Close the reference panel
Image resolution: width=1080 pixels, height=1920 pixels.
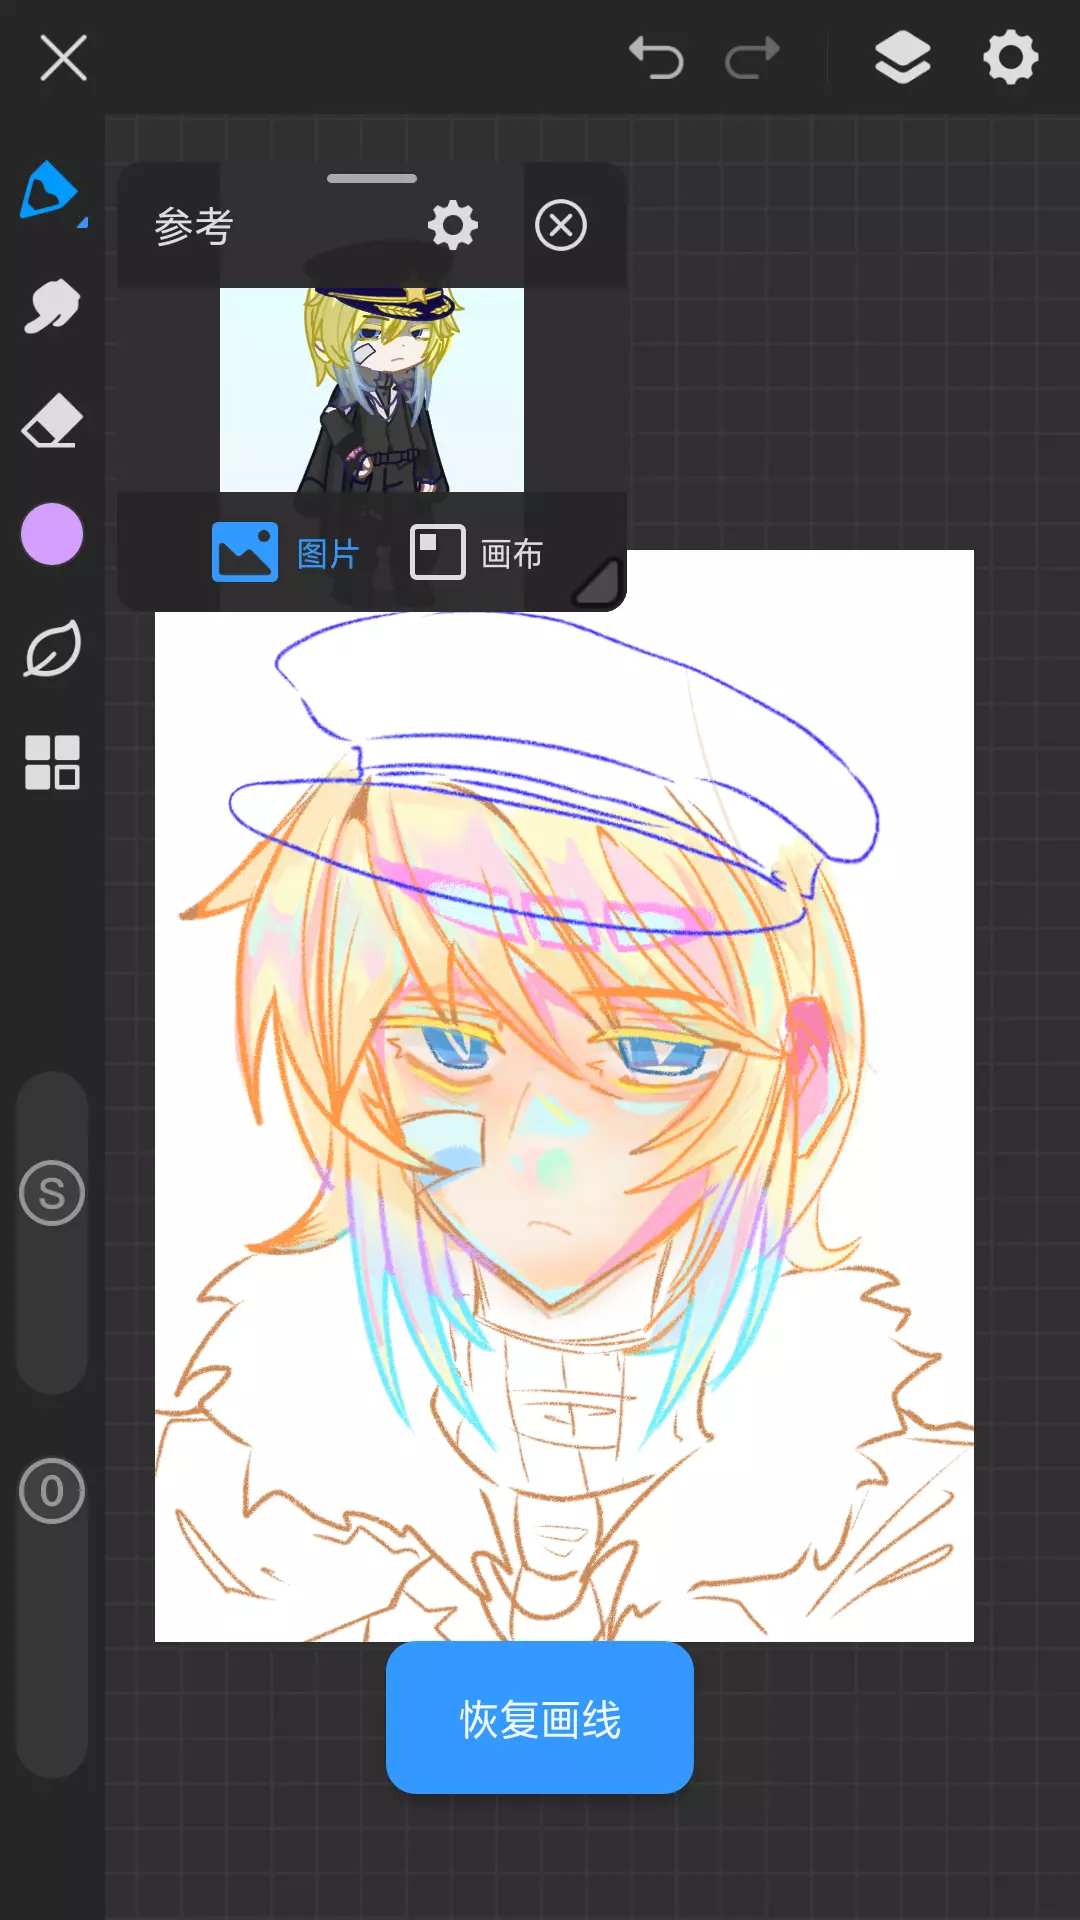561,225
